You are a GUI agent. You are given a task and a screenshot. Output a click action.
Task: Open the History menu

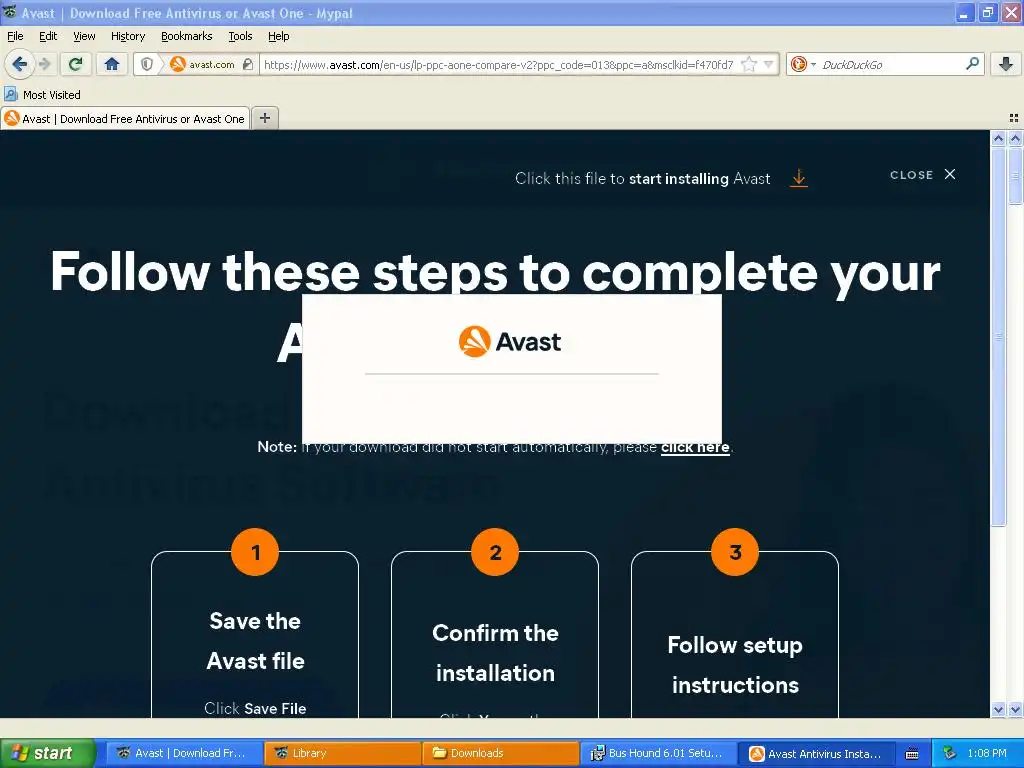pyautogui.click(x=127, y=36)
